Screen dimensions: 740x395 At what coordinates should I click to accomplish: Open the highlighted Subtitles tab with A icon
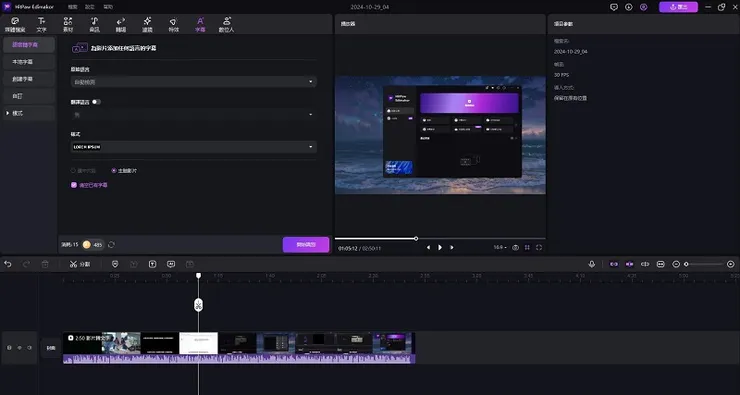tap(200, 24)
